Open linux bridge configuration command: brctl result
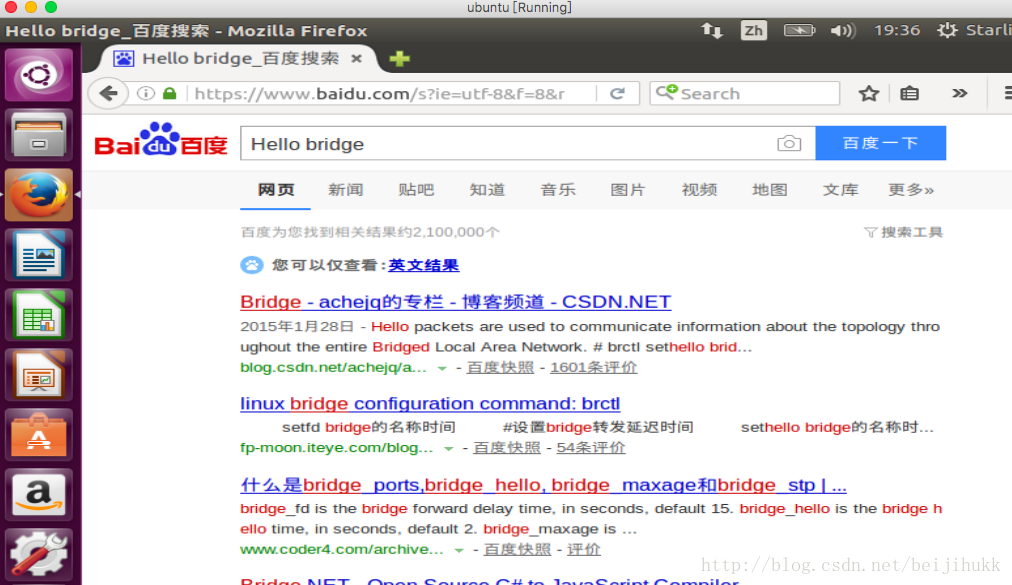The height and width of the screenshot is (585, 1012). (x=430, y=404)
